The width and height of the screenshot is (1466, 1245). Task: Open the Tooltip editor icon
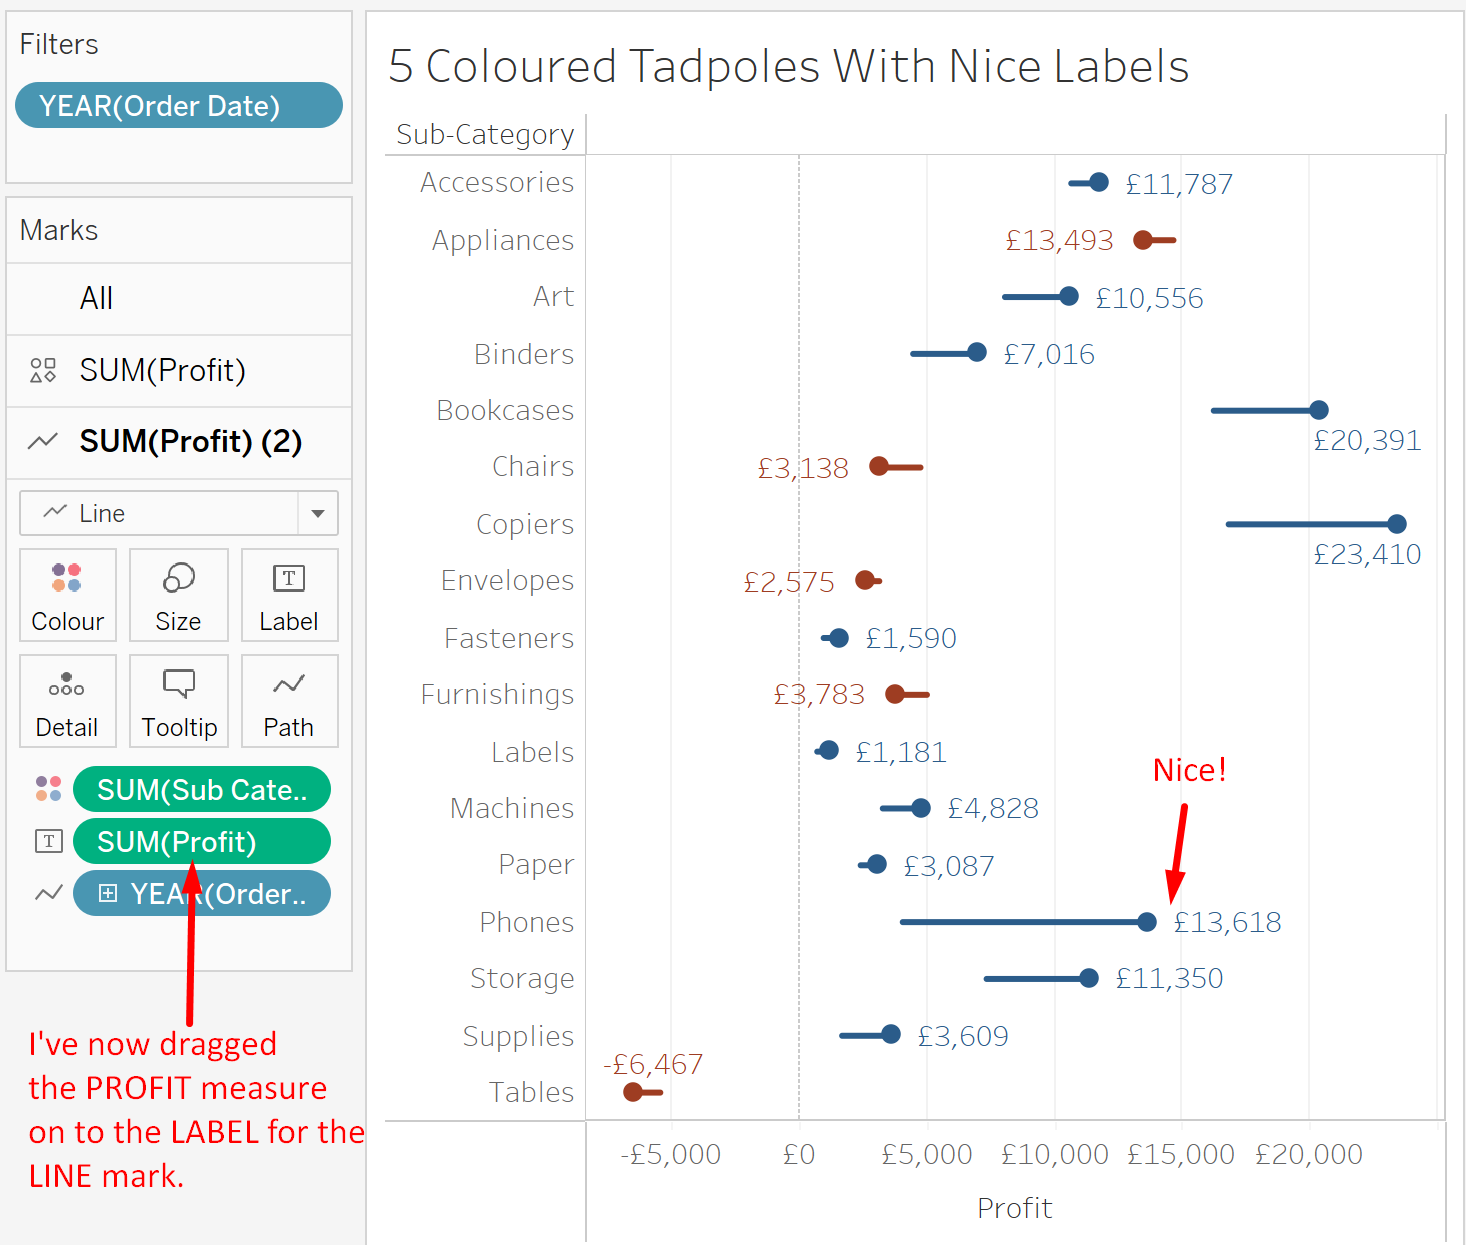[178, 700]
